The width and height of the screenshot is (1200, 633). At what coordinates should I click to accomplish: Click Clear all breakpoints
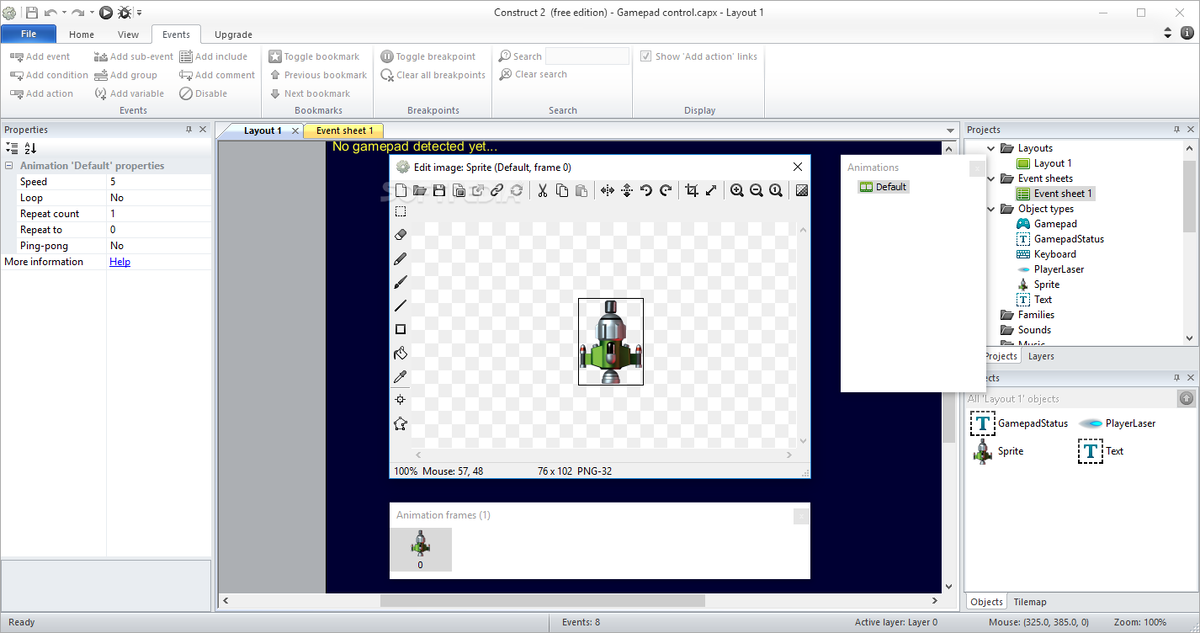(x=433, y=75)
